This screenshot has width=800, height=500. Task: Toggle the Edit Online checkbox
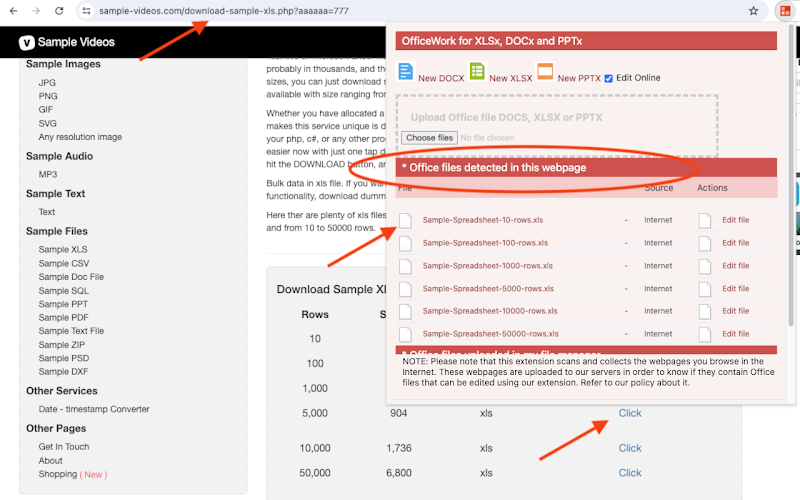pyautogui.click(x=608, y=79)
